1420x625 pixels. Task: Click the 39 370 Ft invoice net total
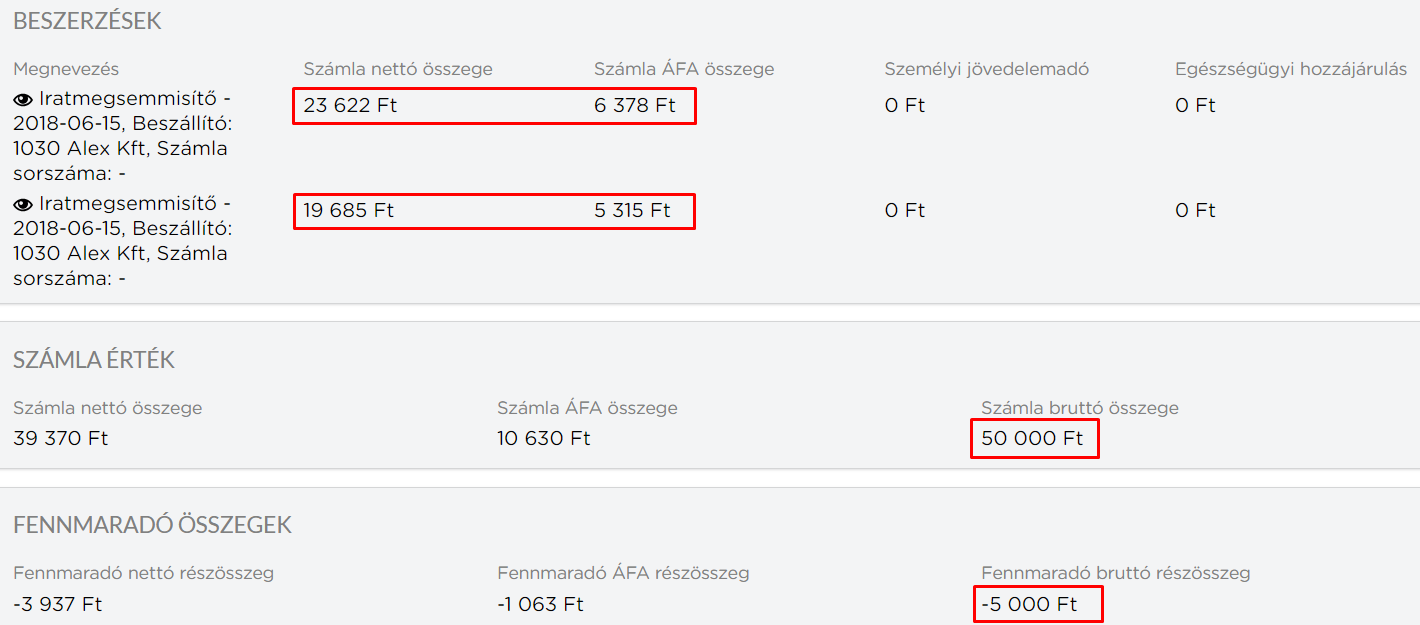61,438
